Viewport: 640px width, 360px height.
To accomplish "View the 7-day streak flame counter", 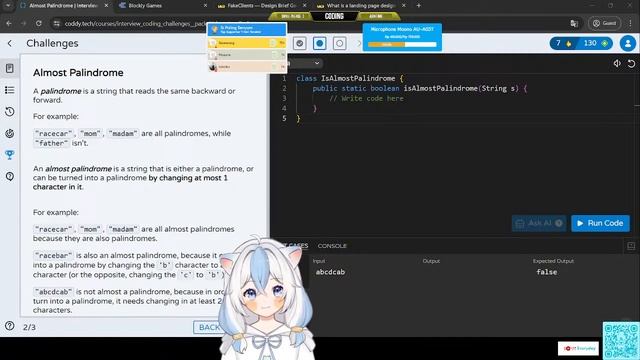I will 564,43.
